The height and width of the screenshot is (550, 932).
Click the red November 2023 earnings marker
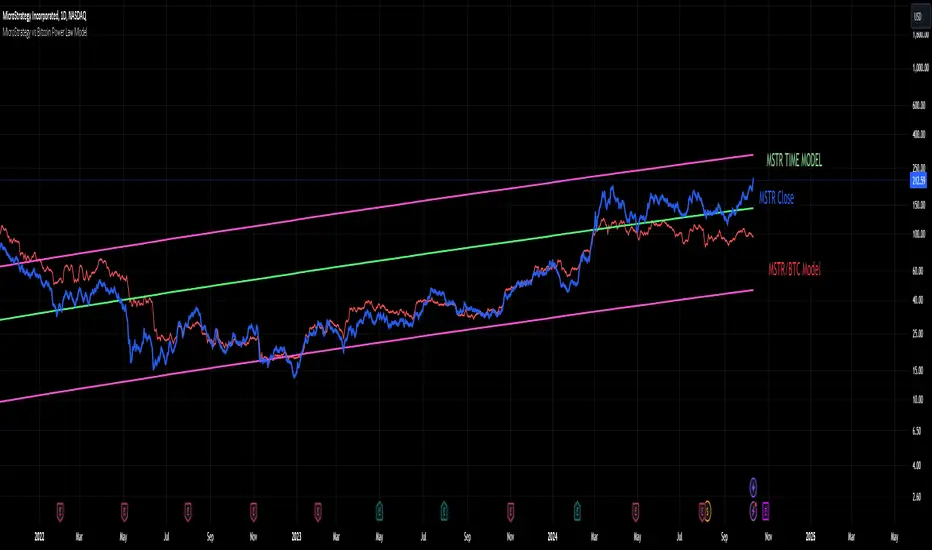[511, 511]
